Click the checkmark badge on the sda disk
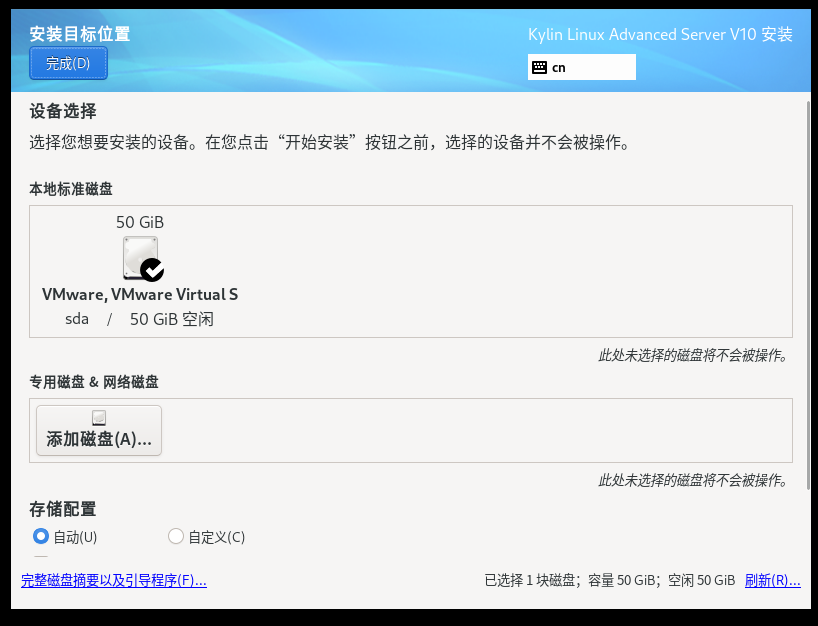The width and height of the screenshot is (818, 626). click(151, 270)
